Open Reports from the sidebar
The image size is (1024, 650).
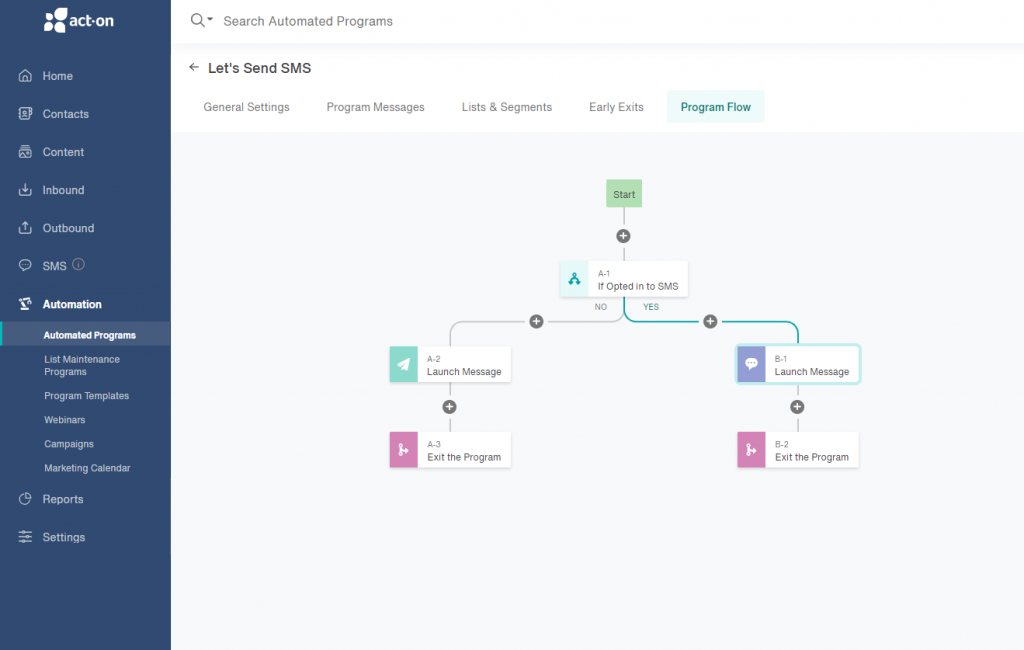61,499
